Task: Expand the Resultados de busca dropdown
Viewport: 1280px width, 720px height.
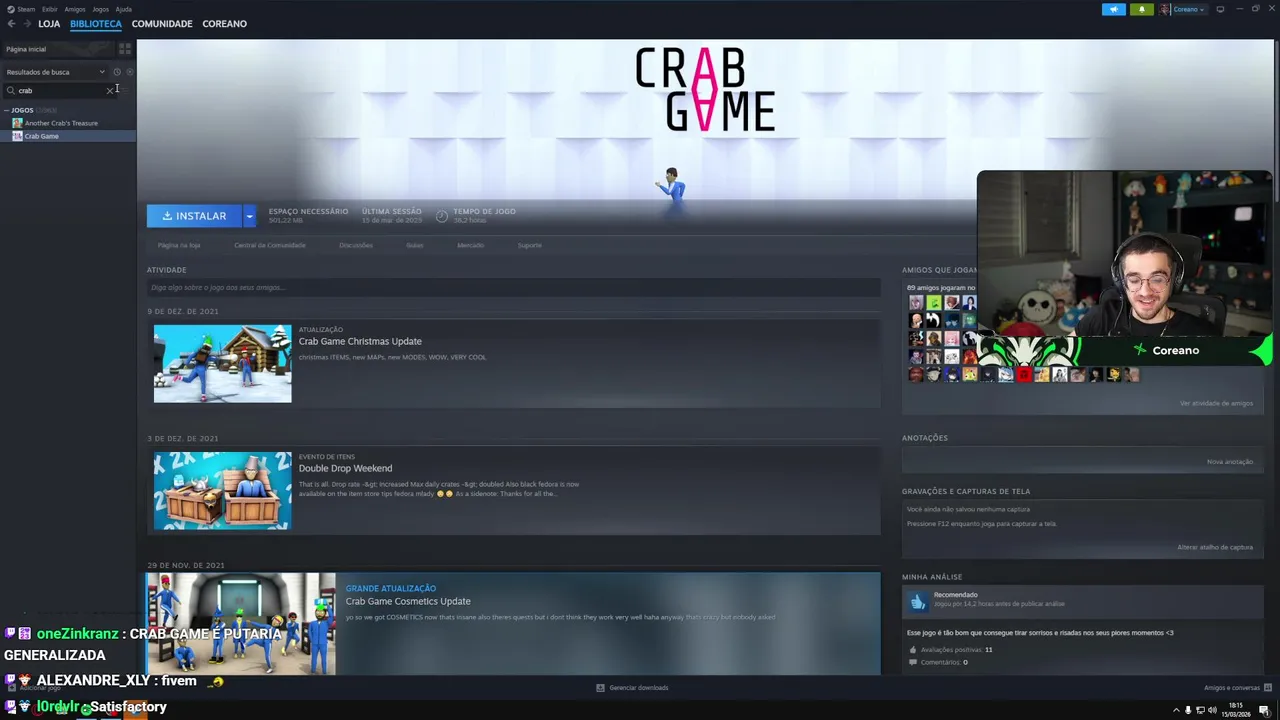Action: (x=55, y=72)
